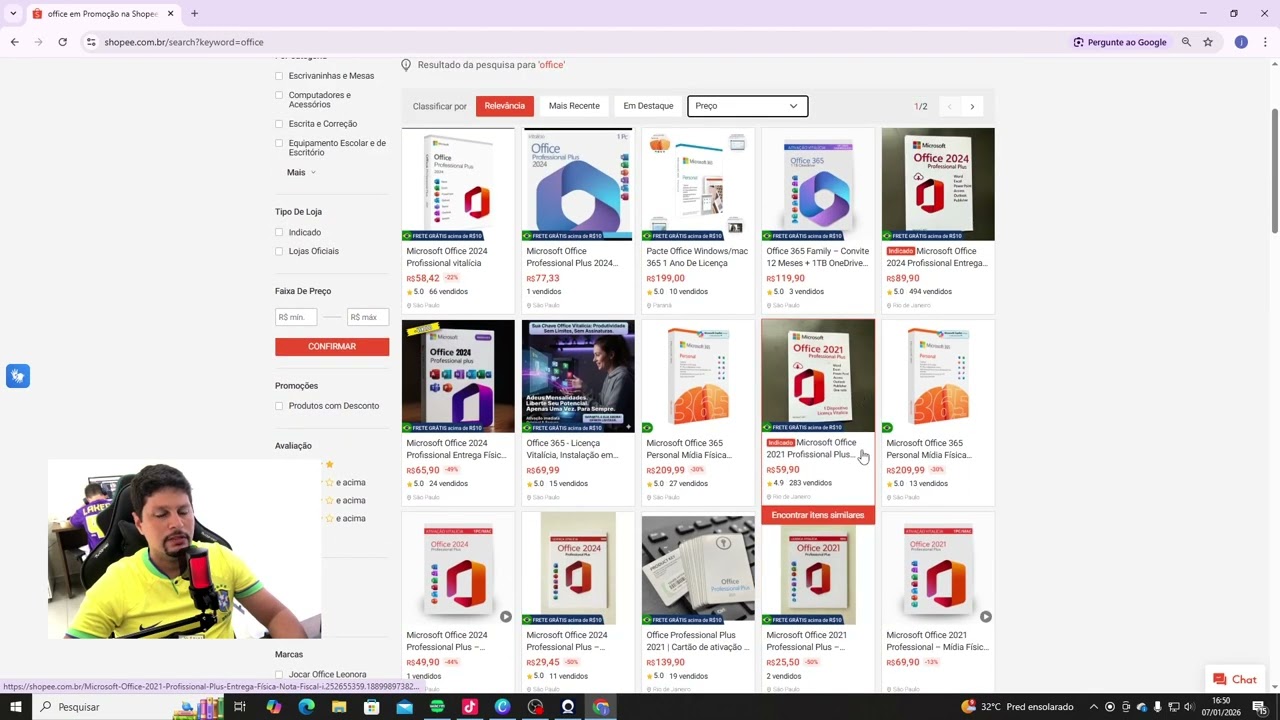The height and width of the screenshot is (720, 1280).
Task: Click Encontrar itens similares button
Action: 818,515
